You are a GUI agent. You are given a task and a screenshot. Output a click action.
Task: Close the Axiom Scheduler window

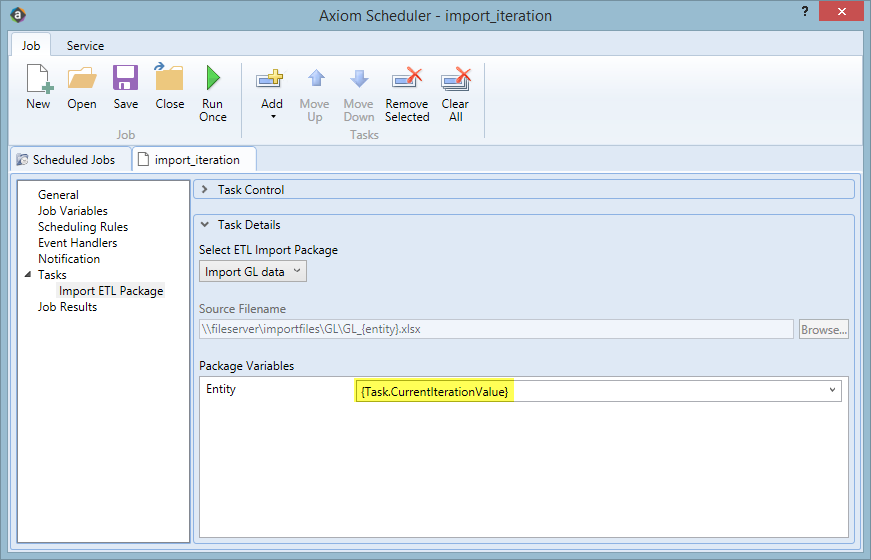click(x=841, y=11)
